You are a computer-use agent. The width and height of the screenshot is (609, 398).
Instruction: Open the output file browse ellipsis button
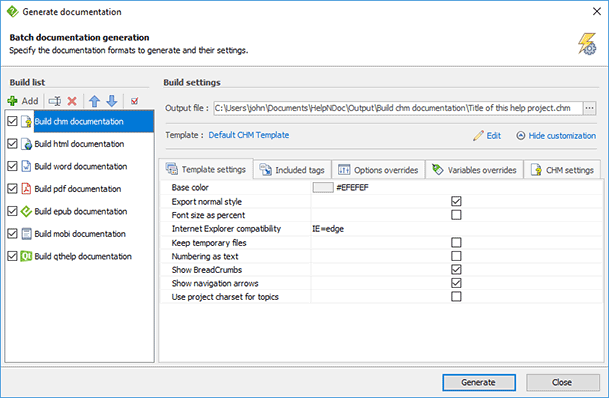coord(589,108)
